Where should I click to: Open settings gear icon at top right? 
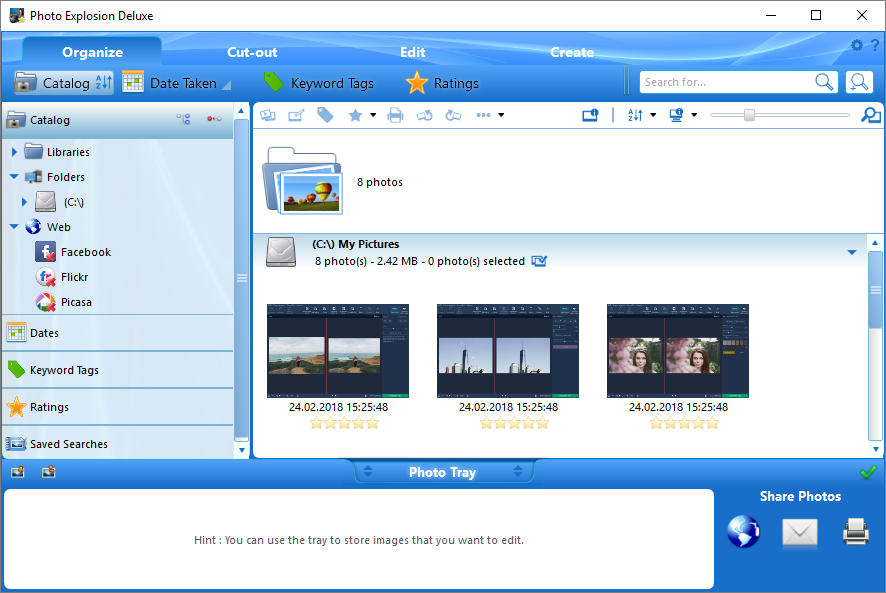click(857, 45)
